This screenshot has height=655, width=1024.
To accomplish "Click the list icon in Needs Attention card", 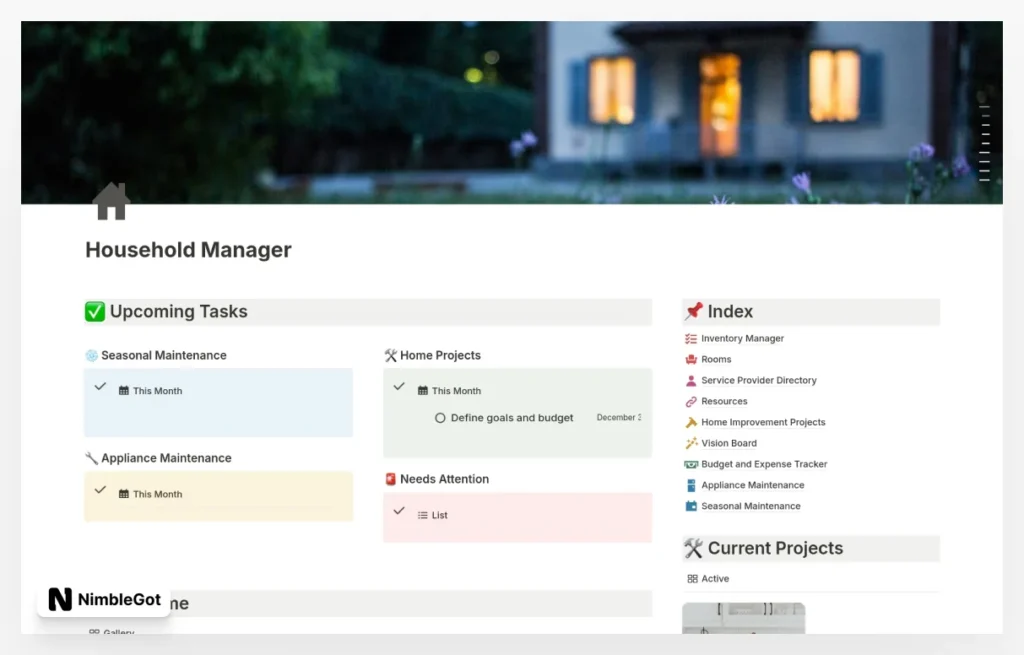I will (x=423, y=515).
